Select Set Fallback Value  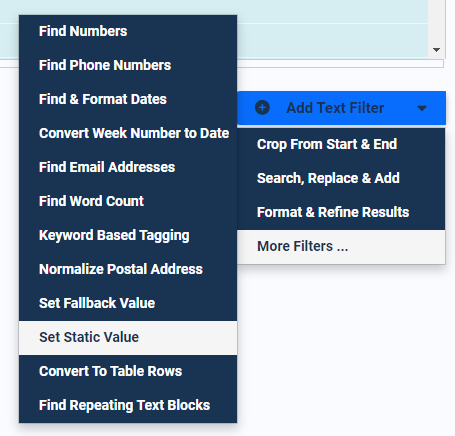tap(128, 303)
